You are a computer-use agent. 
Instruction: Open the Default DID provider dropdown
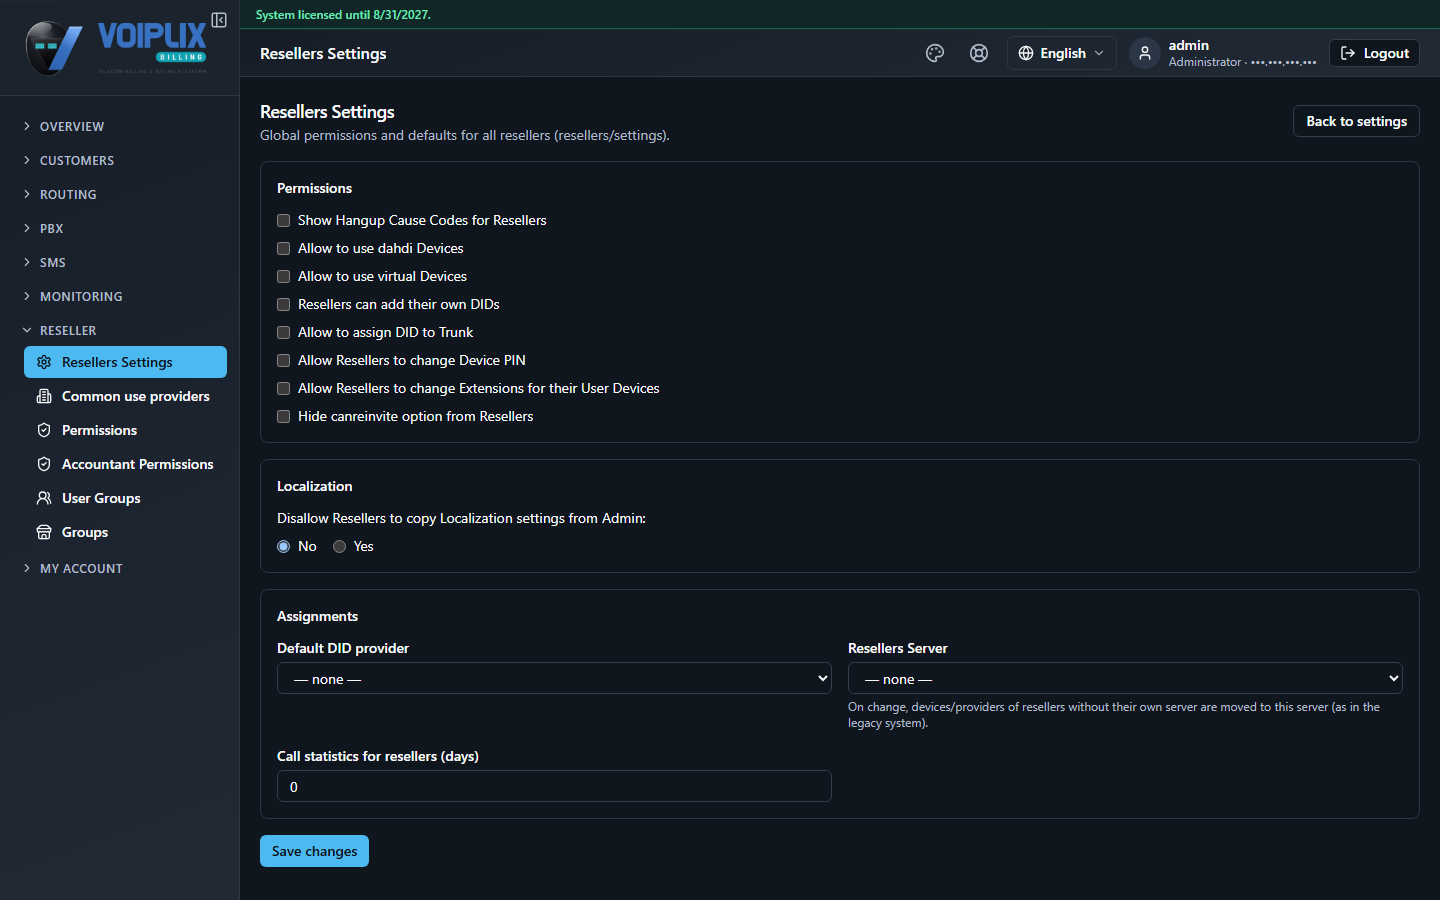click(554, 678)
